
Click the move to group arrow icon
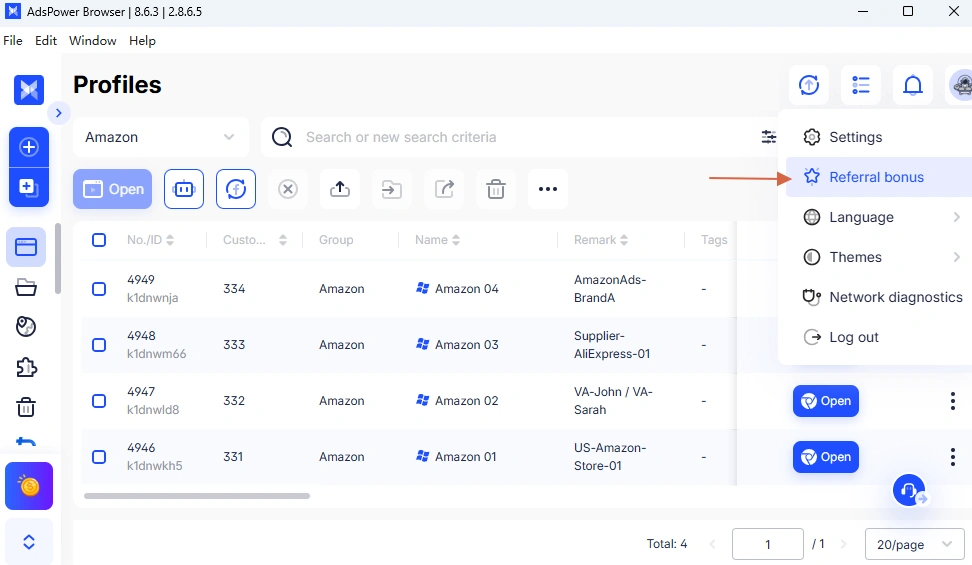click(392, 189)
